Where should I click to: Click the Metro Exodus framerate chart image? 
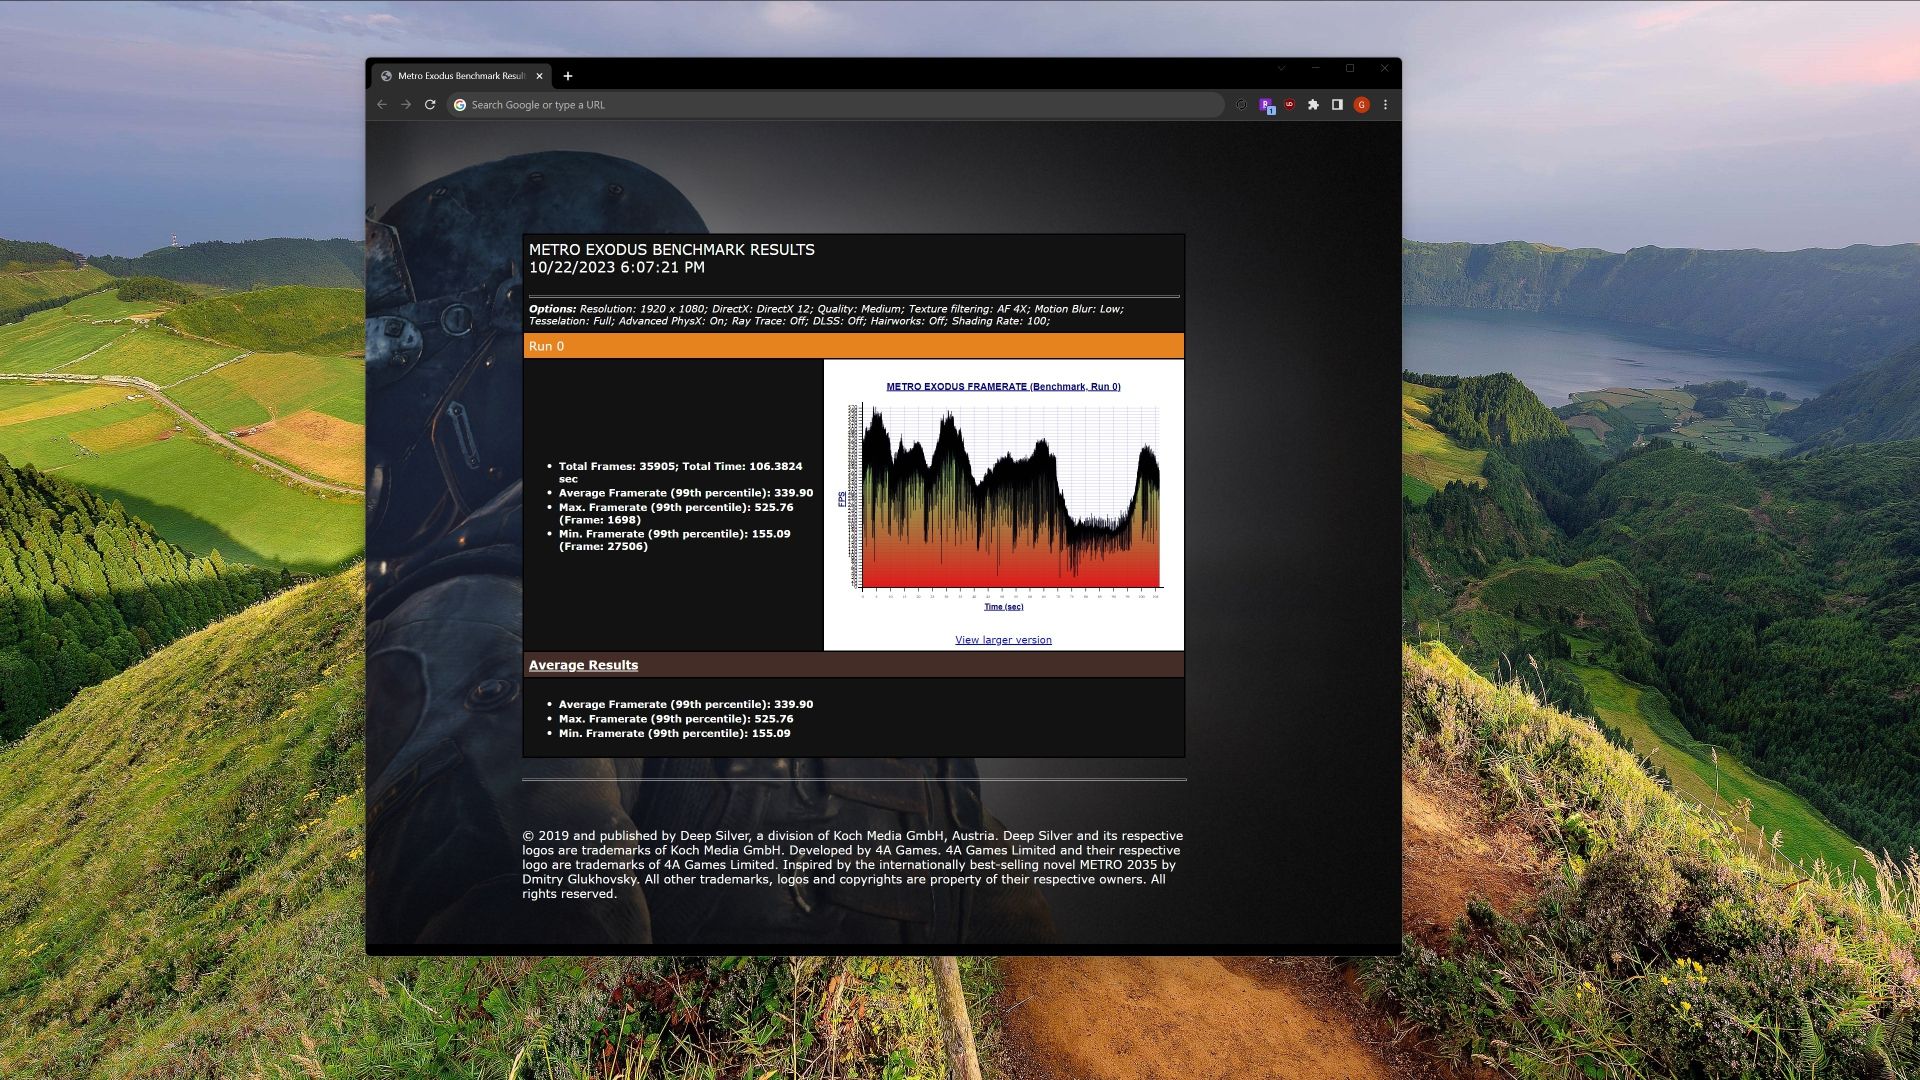[1003, 497]
